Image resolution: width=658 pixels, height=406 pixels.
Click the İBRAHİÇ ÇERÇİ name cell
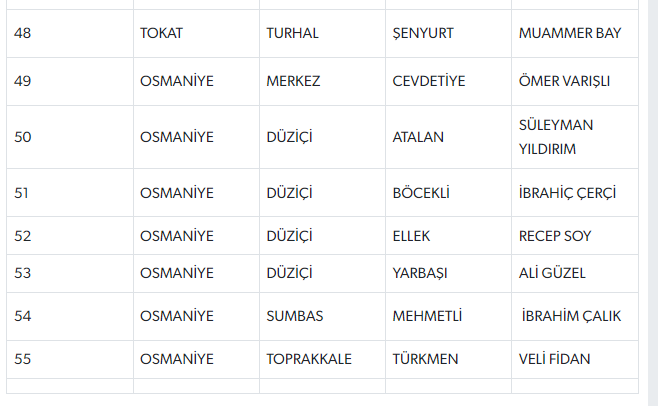click(575, 193)
